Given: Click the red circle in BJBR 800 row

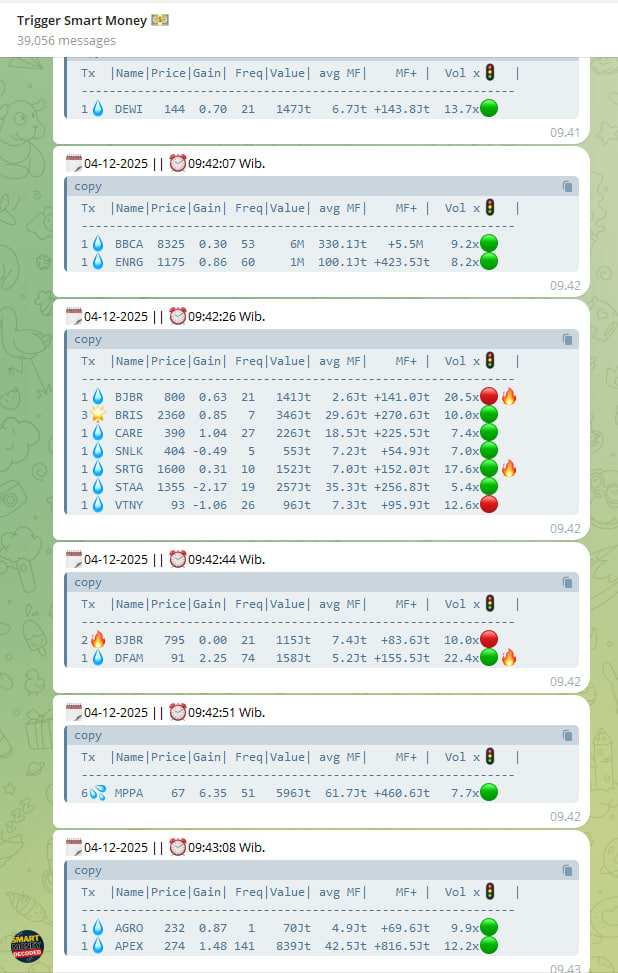Looking at the screenshot, I should click(489, 397).
